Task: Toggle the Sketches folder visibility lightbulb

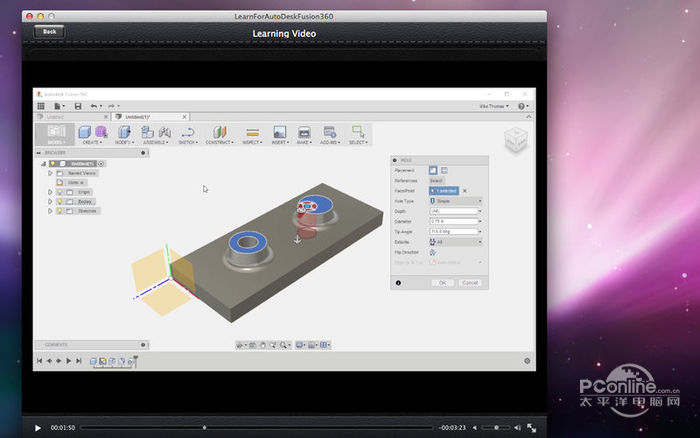Action: (x=59, y=211)
